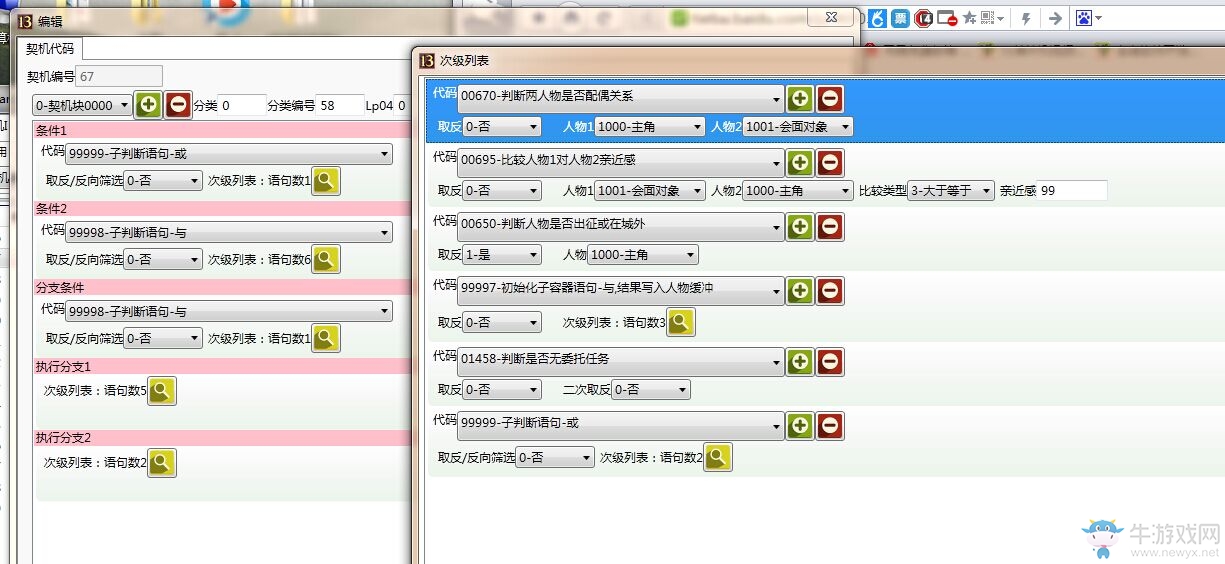Open 条件2 代码 dropdown 99998-子判断语句-与
The height and width of the screenshot is (564, 1225).
tap(229, 233)
